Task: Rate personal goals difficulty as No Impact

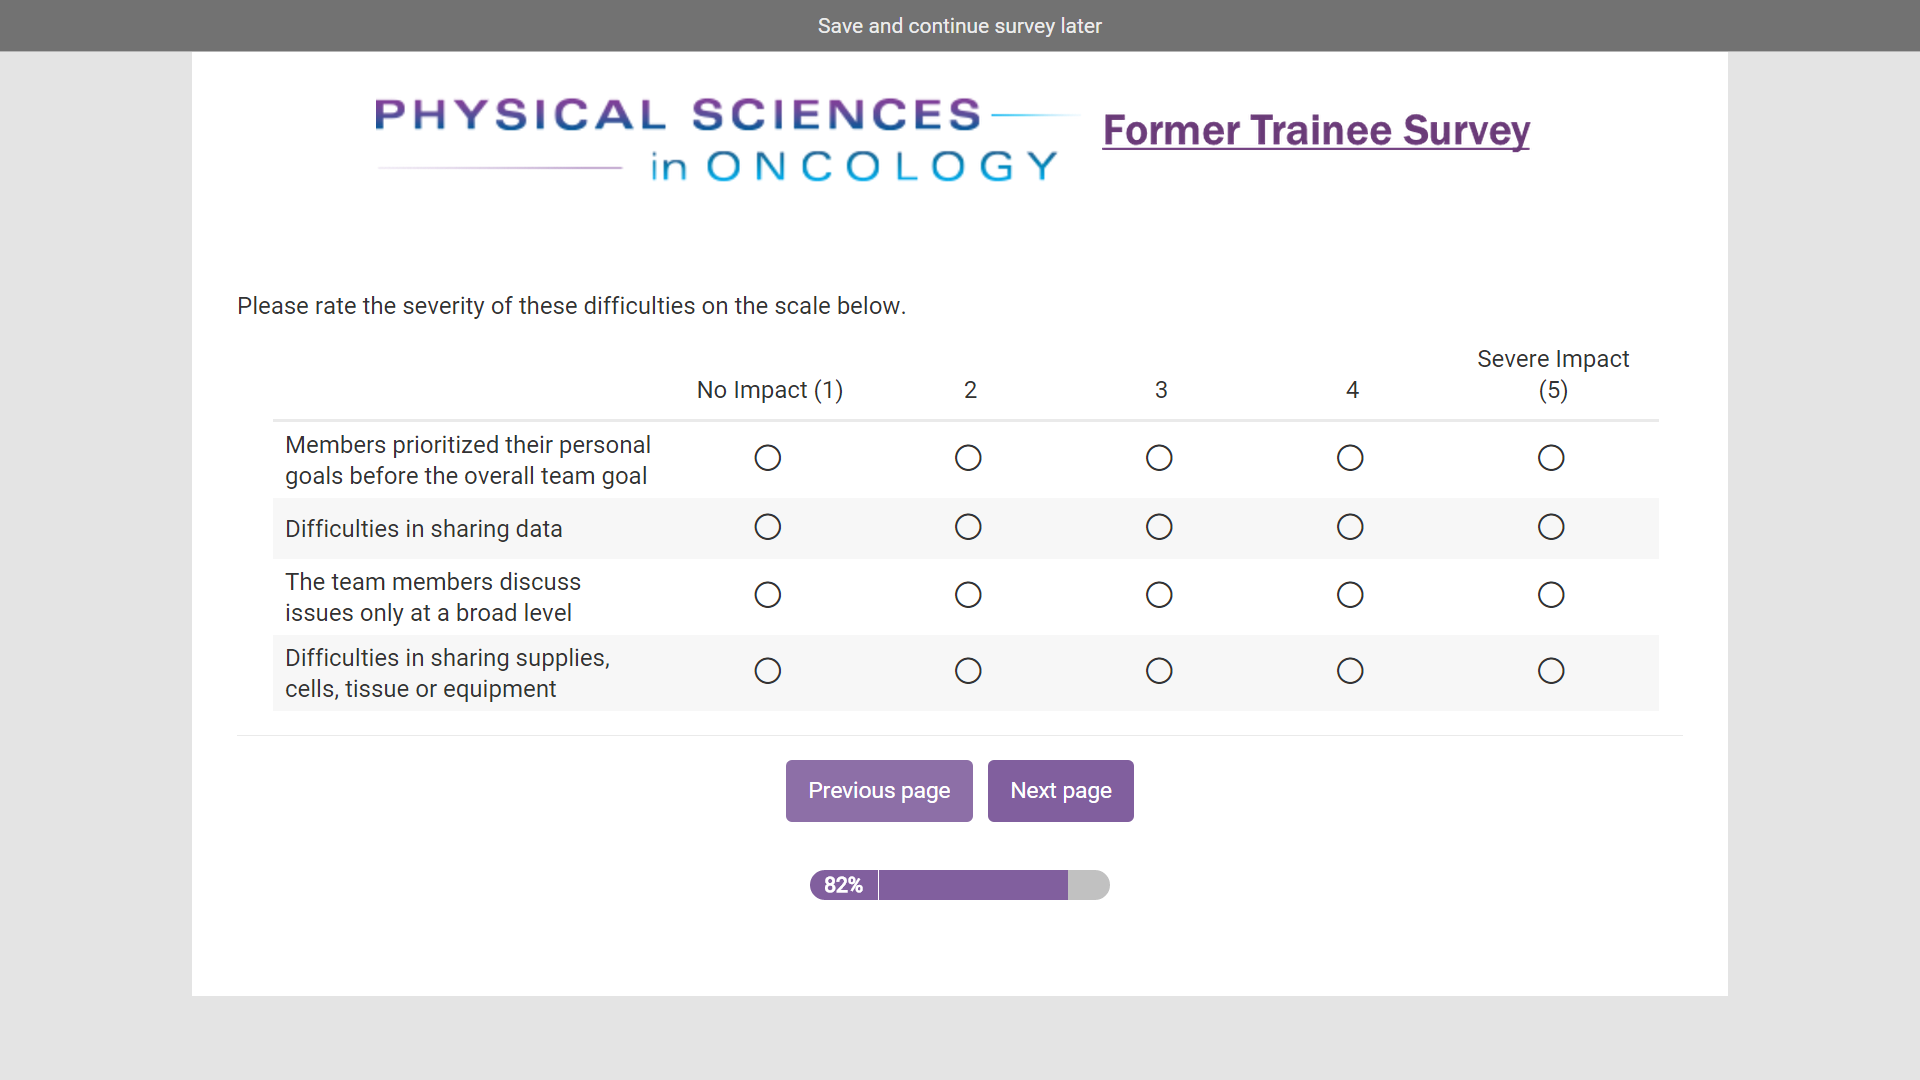Action: pyautogui.click(x=767, y=458)
